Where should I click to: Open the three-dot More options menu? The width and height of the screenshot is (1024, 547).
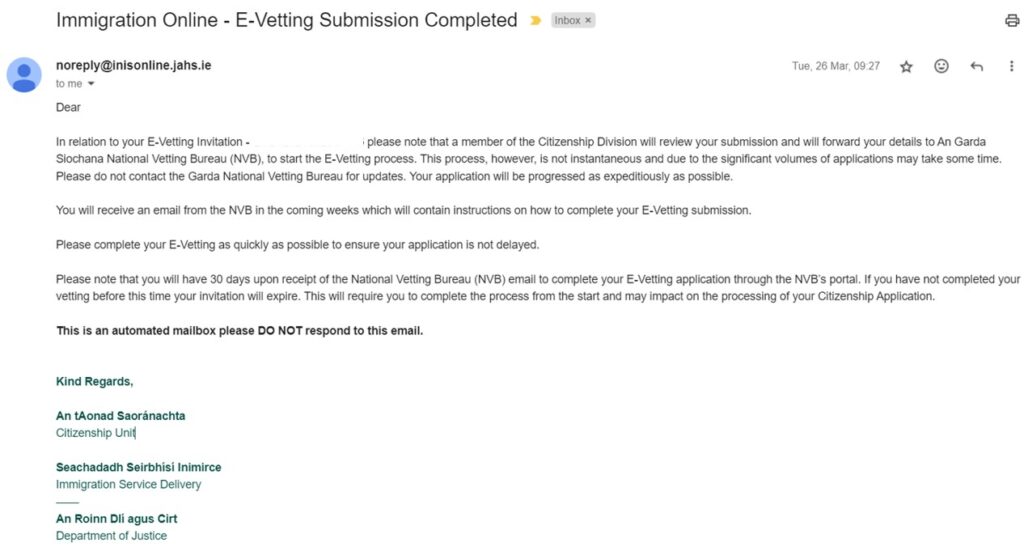tap(1011, 66)
